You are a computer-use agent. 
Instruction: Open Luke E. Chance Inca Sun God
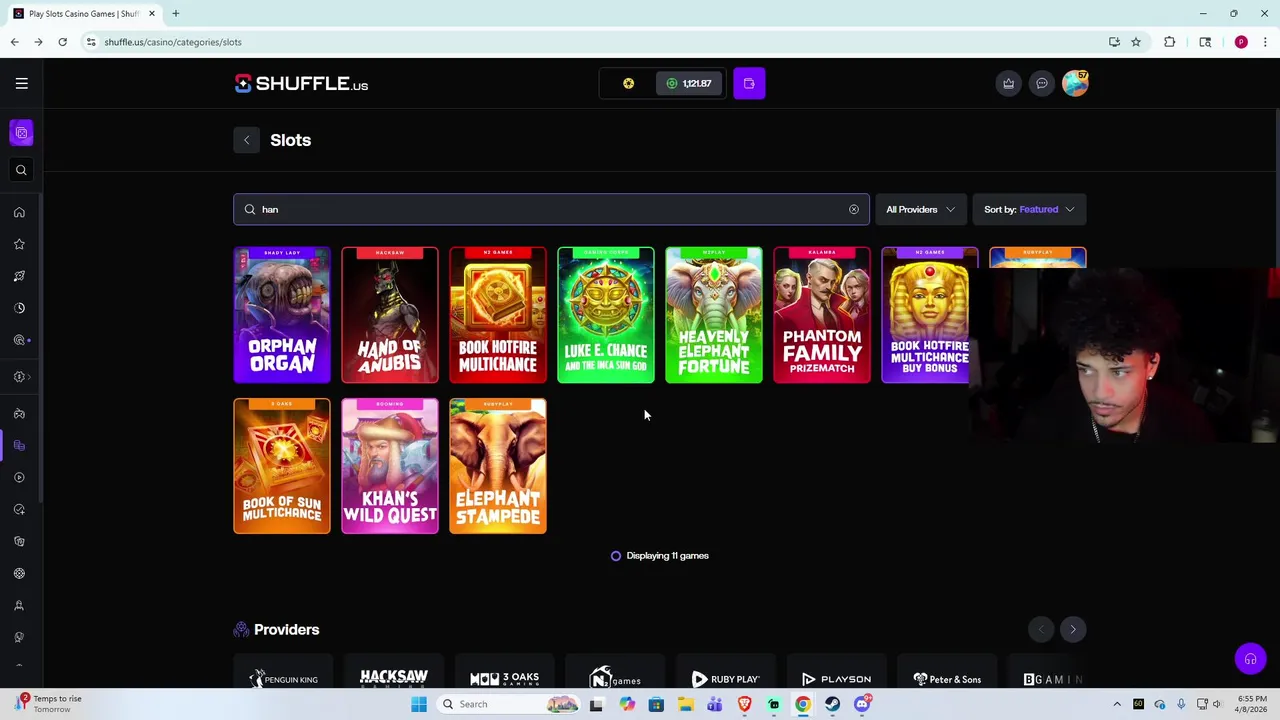coord(606,315)
